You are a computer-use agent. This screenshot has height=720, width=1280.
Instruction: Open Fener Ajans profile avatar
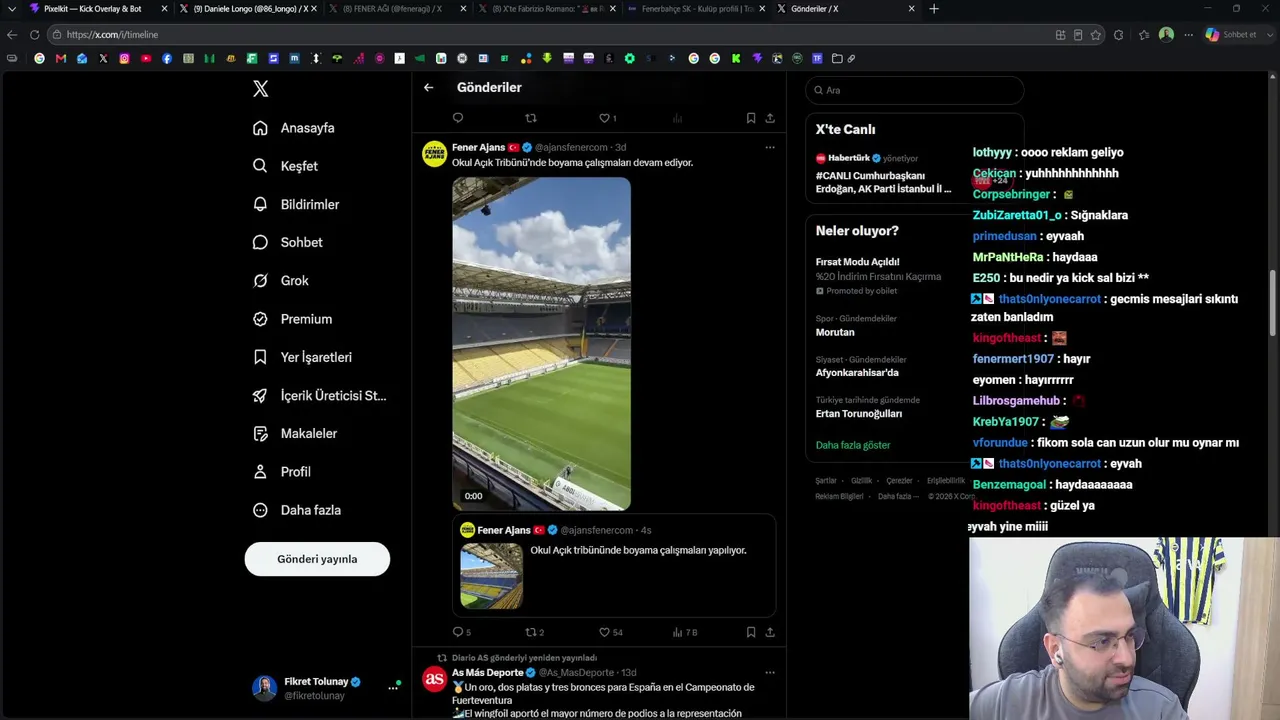tap(434, 154)
